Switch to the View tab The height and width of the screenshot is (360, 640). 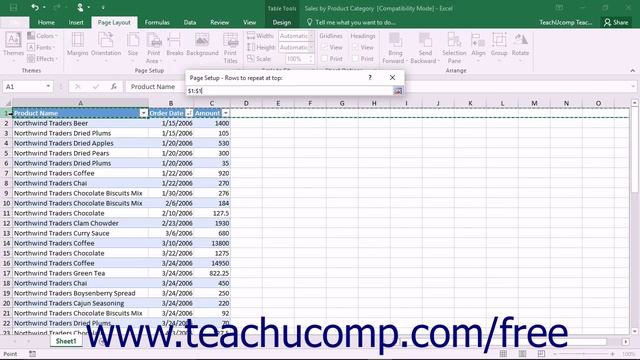pyautogui.click(x=249, y=22)
